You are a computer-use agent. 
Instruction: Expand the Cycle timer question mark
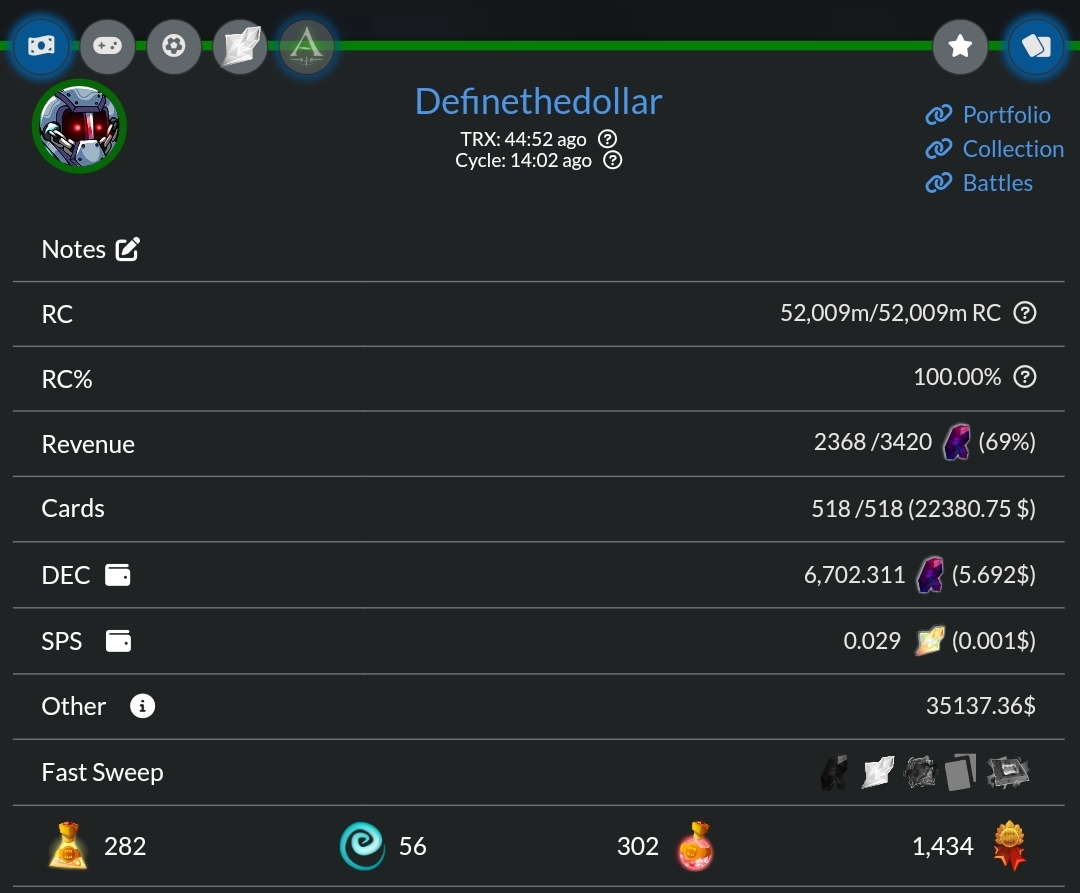click(612, 160)
